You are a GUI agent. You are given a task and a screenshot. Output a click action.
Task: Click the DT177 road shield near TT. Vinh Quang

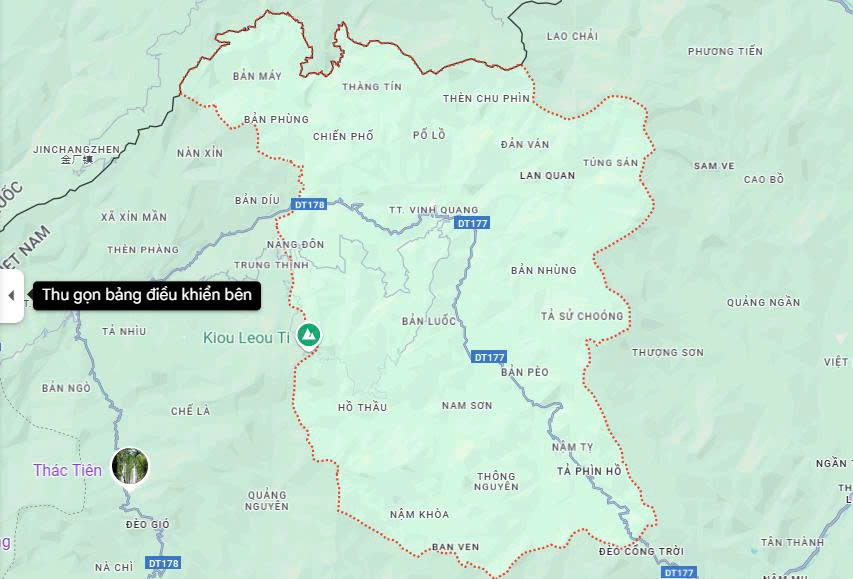472,223
